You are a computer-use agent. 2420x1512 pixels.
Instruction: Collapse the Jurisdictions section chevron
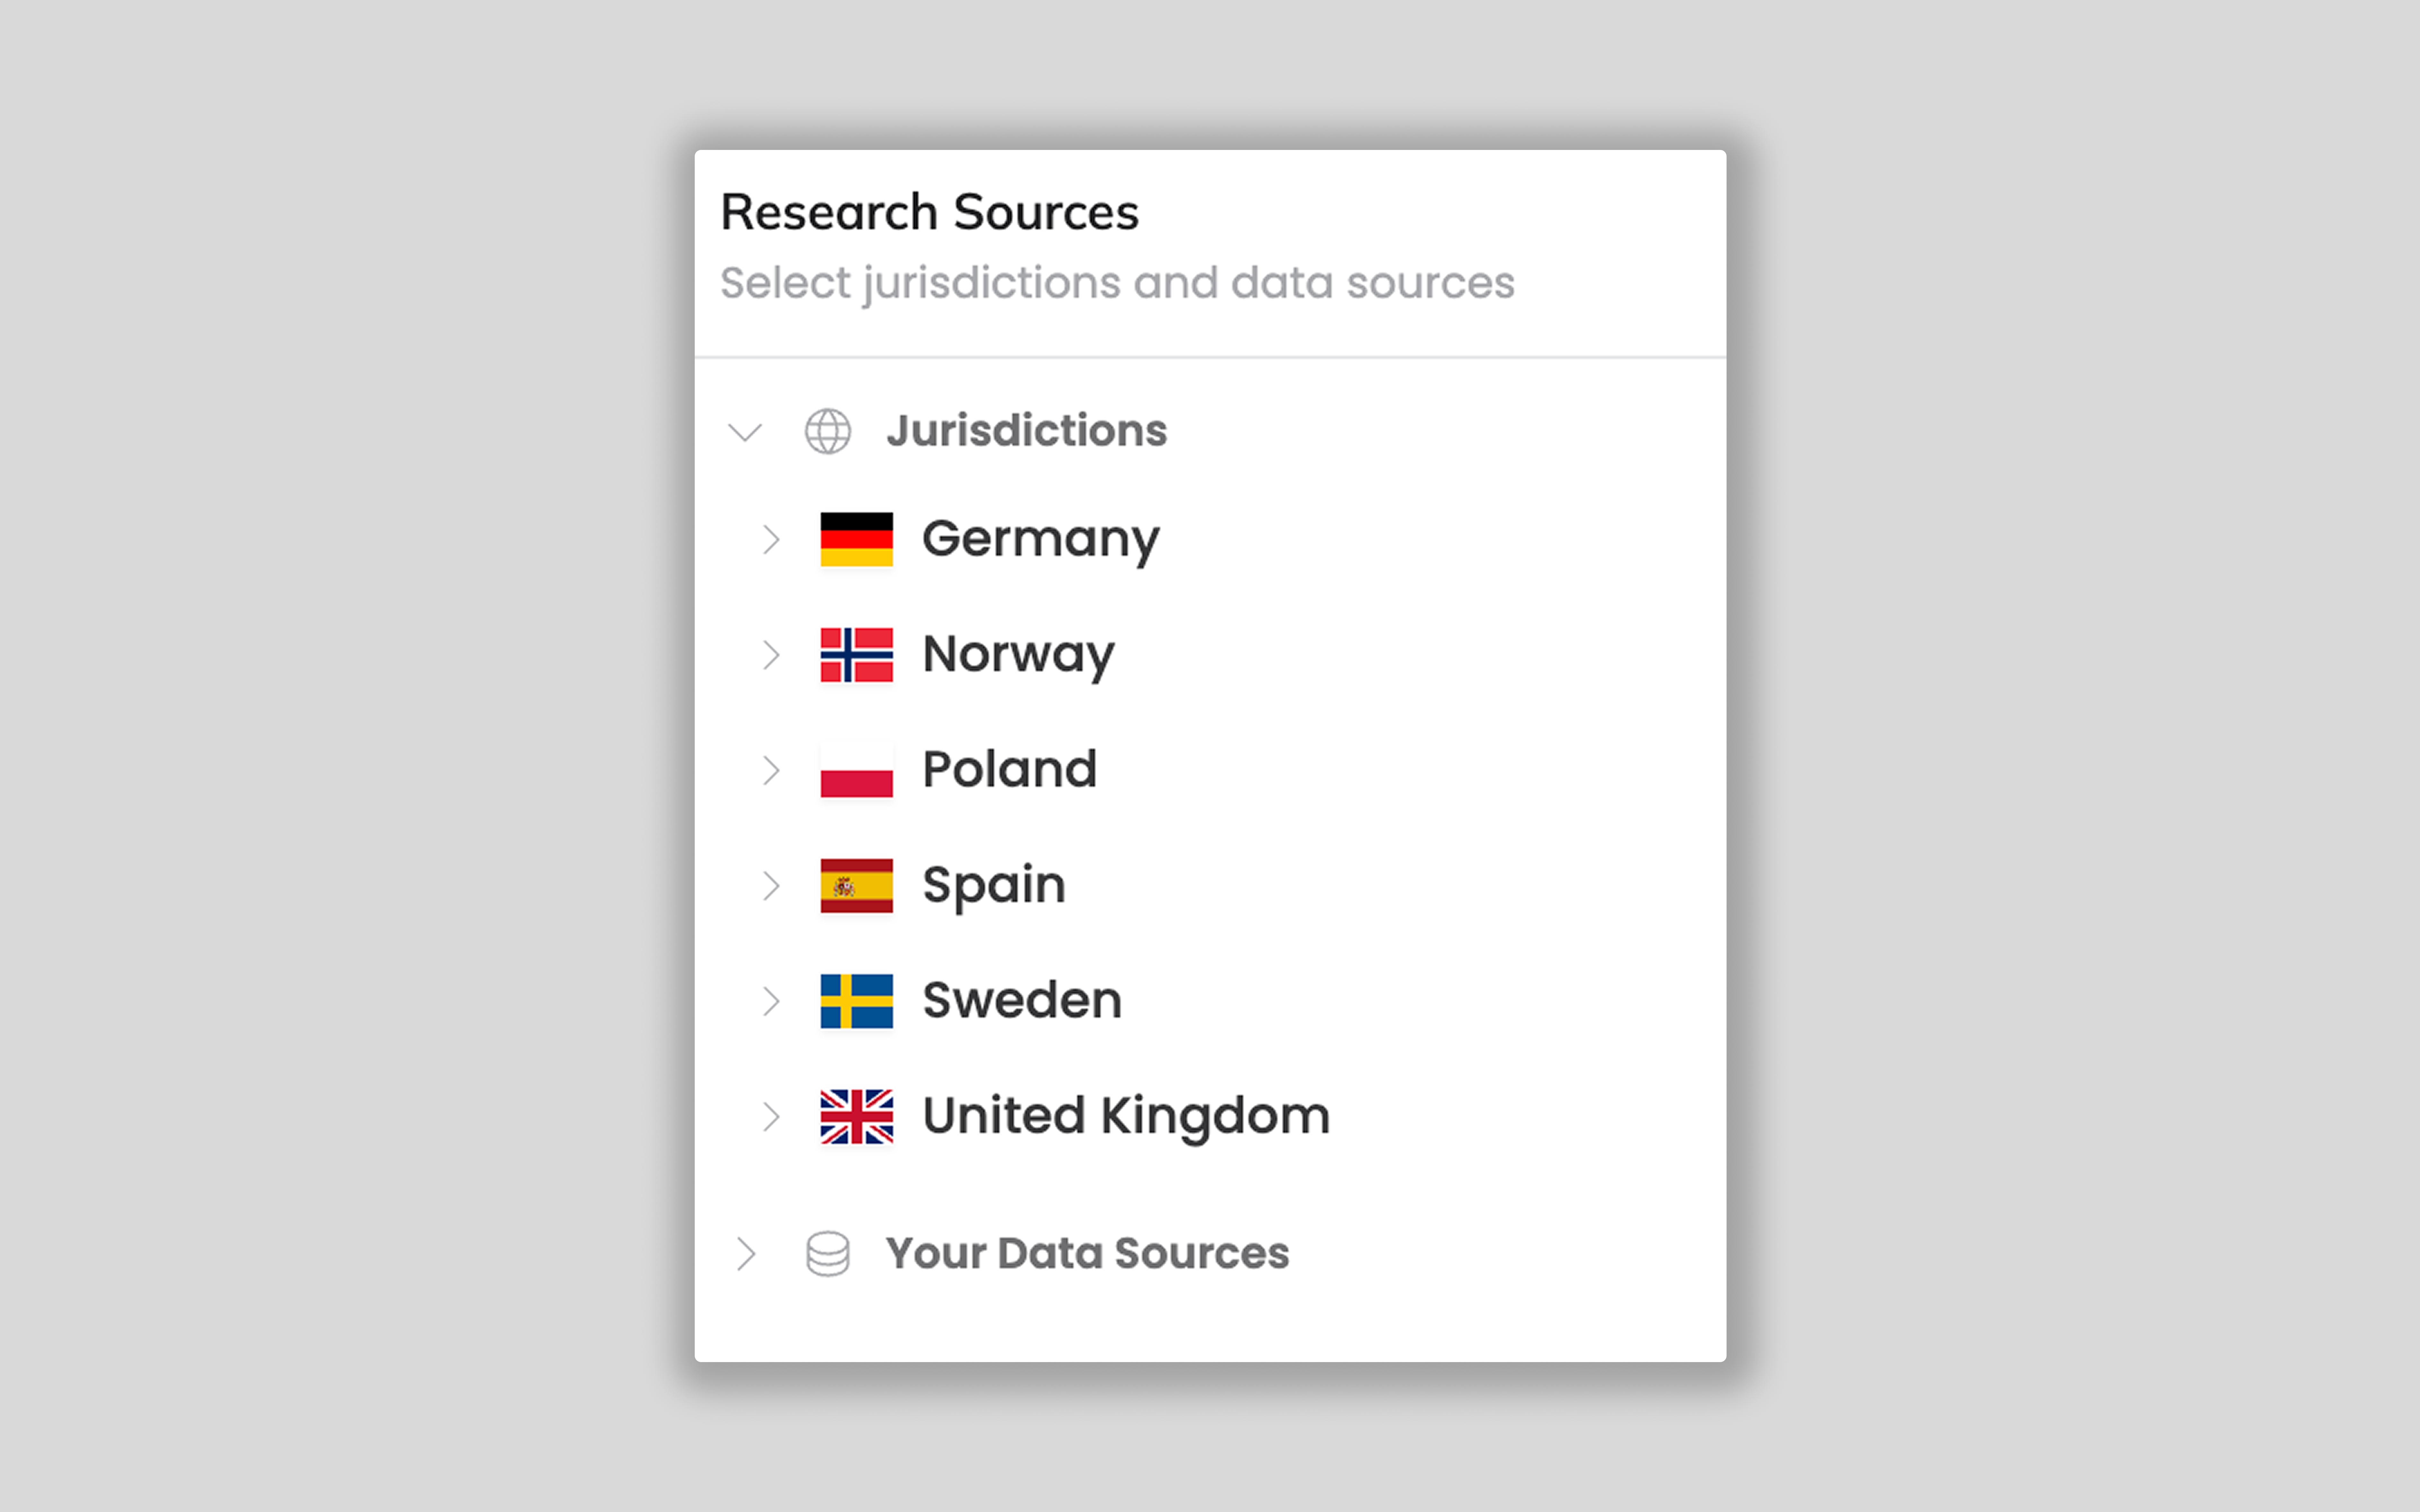(745, 432)
